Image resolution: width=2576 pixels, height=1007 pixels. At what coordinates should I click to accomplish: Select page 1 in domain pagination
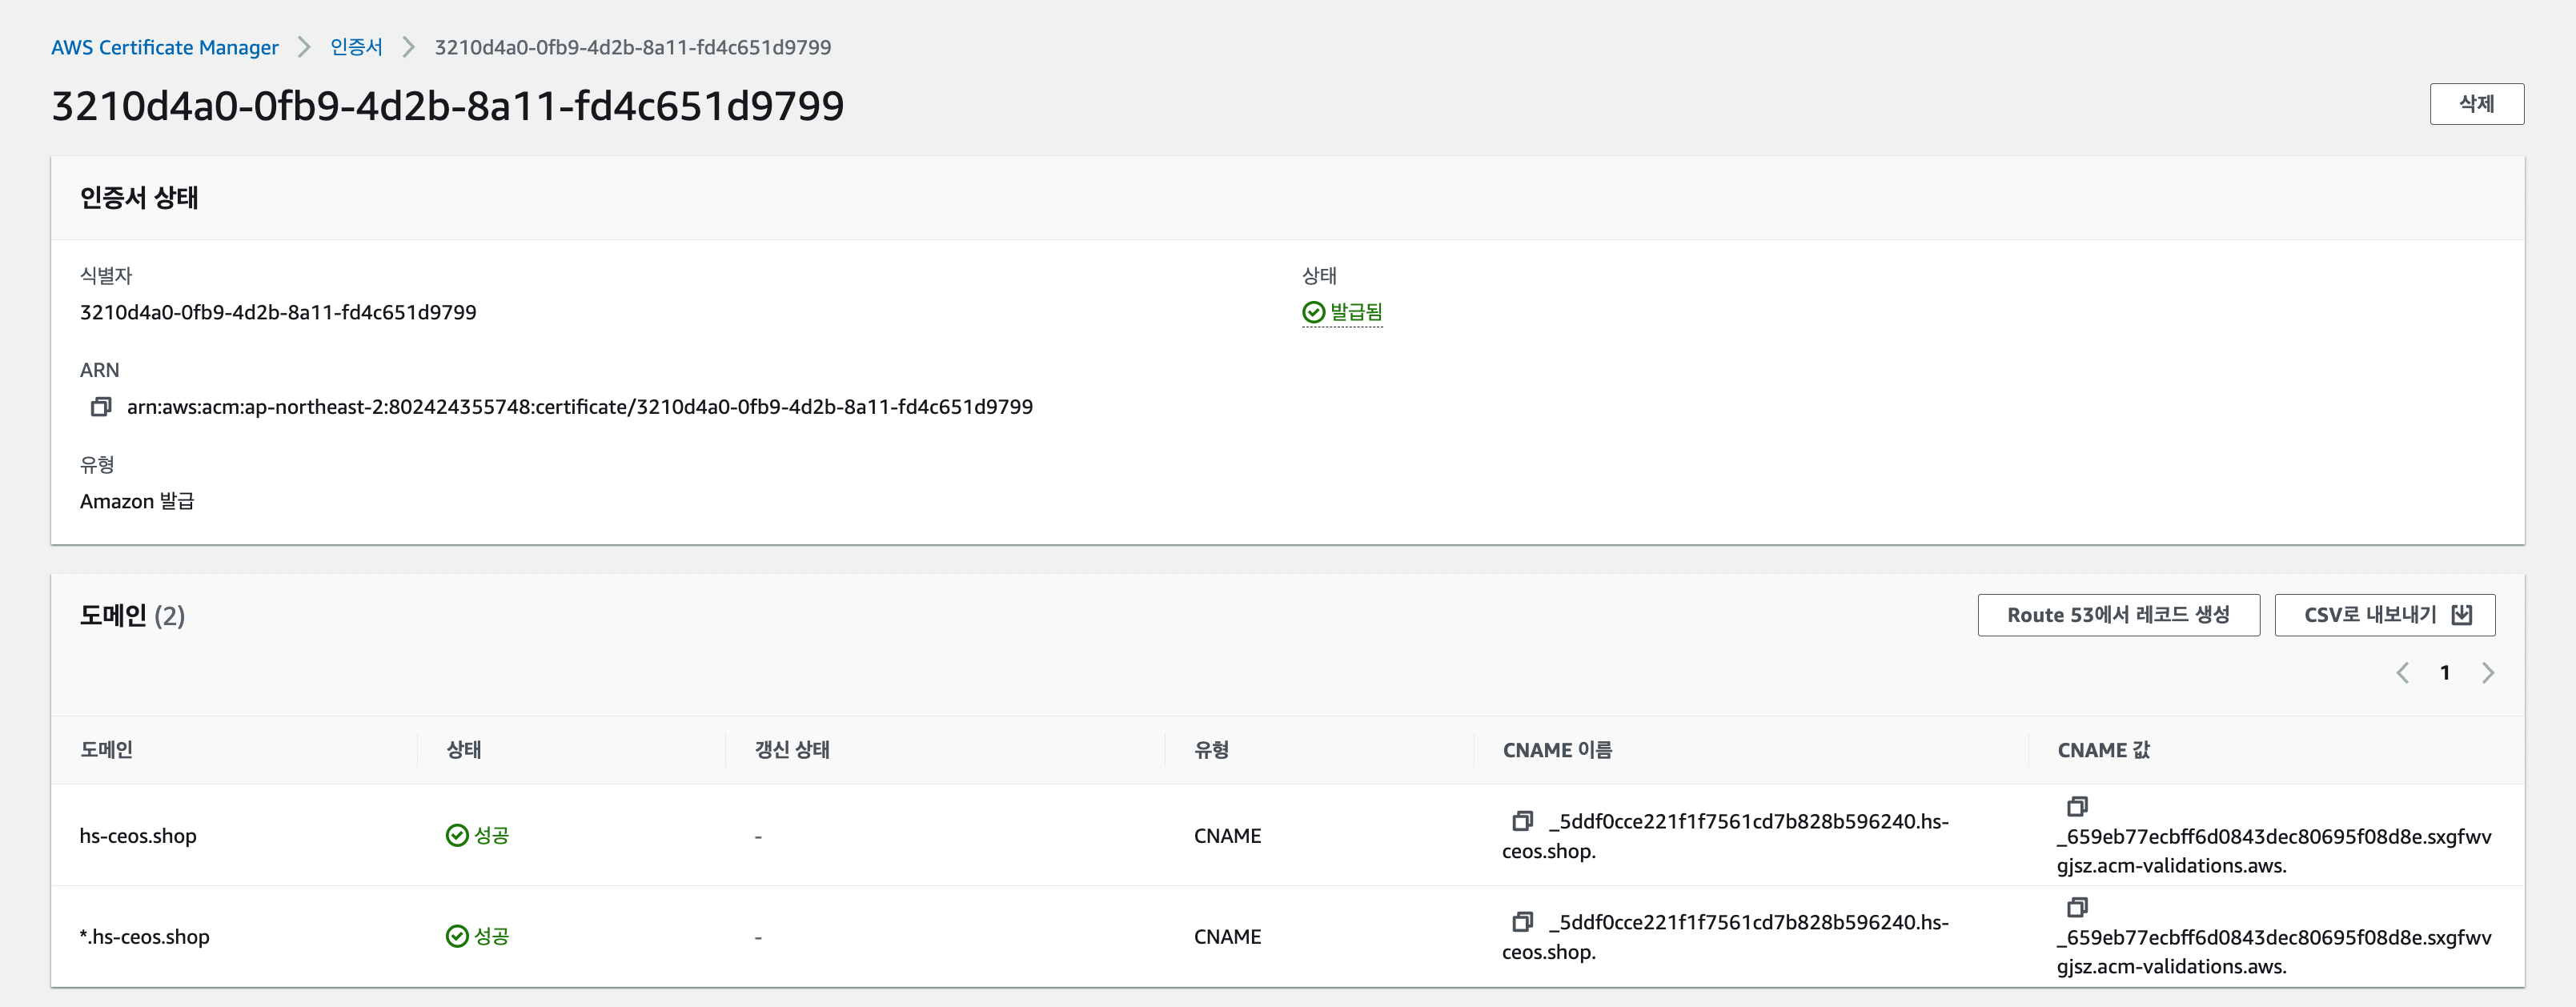tap(2445, 673)
